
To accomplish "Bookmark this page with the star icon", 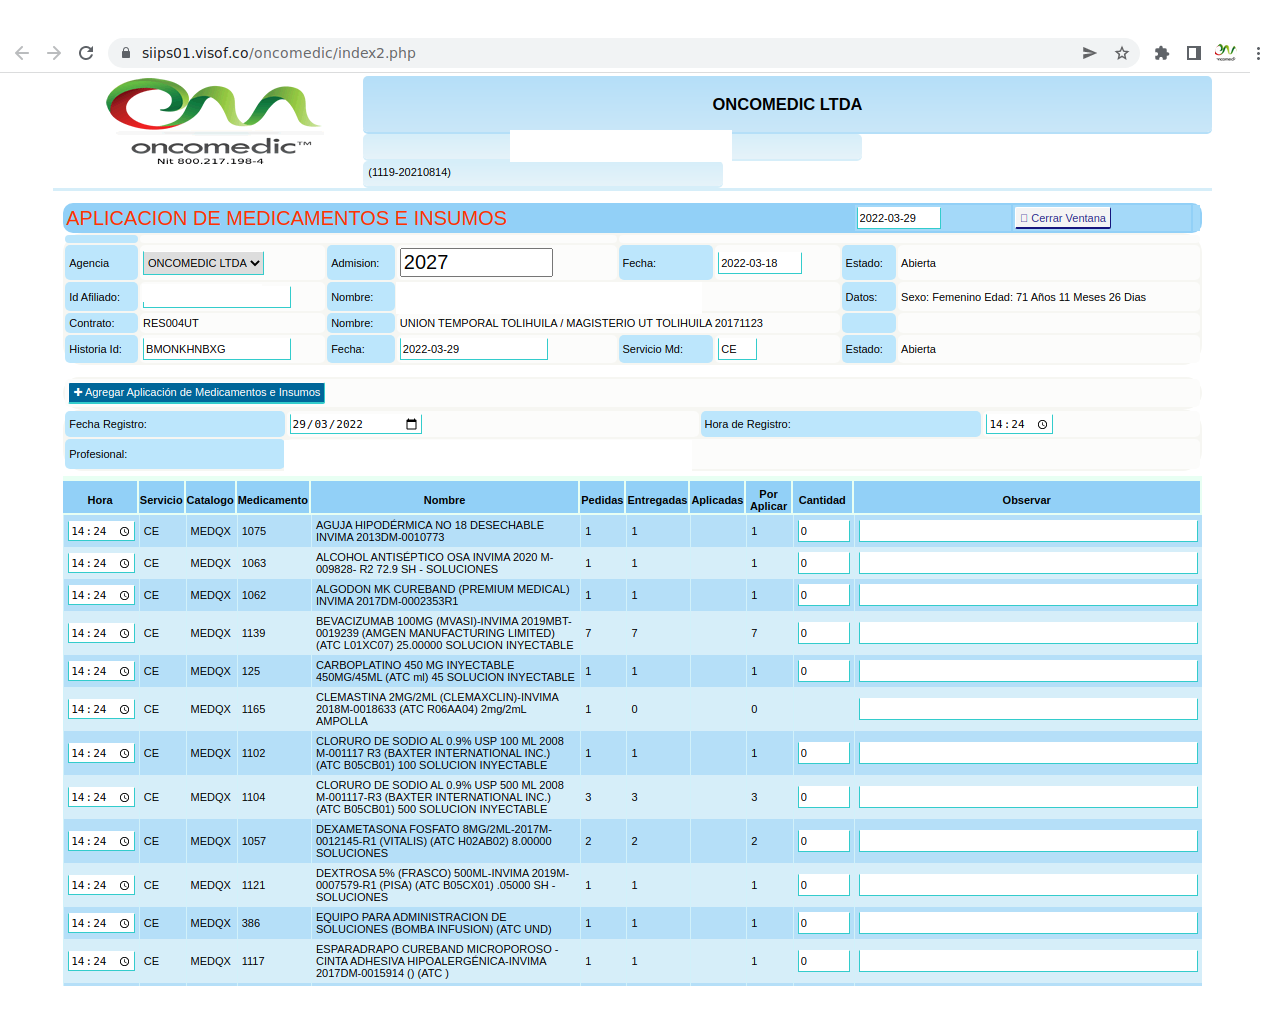I will click(1122, 53).
